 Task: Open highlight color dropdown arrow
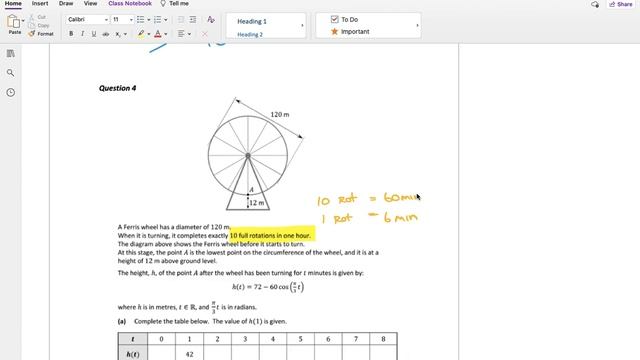[149, 34]
